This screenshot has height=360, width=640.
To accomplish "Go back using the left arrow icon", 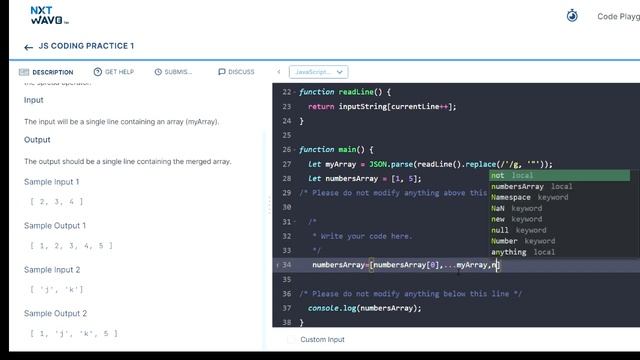I will coord(29,47).
